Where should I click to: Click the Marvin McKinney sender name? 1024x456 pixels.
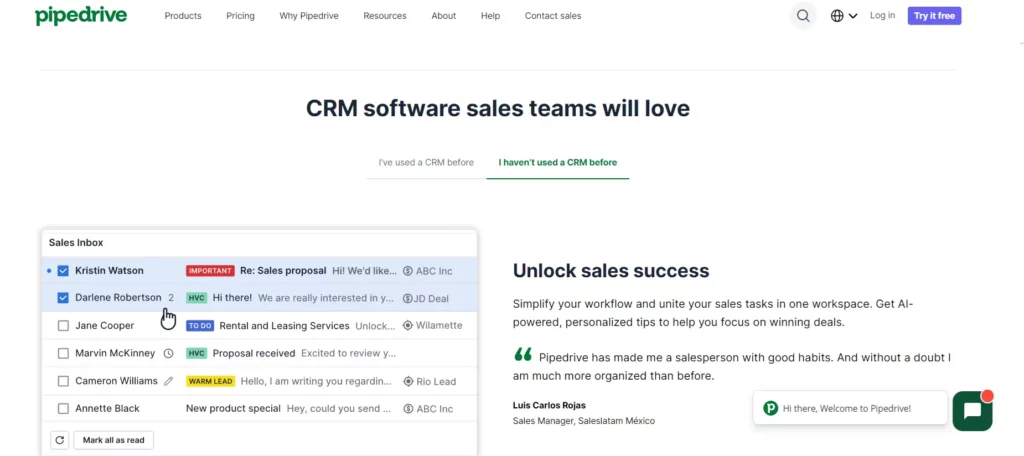point(115,353)
